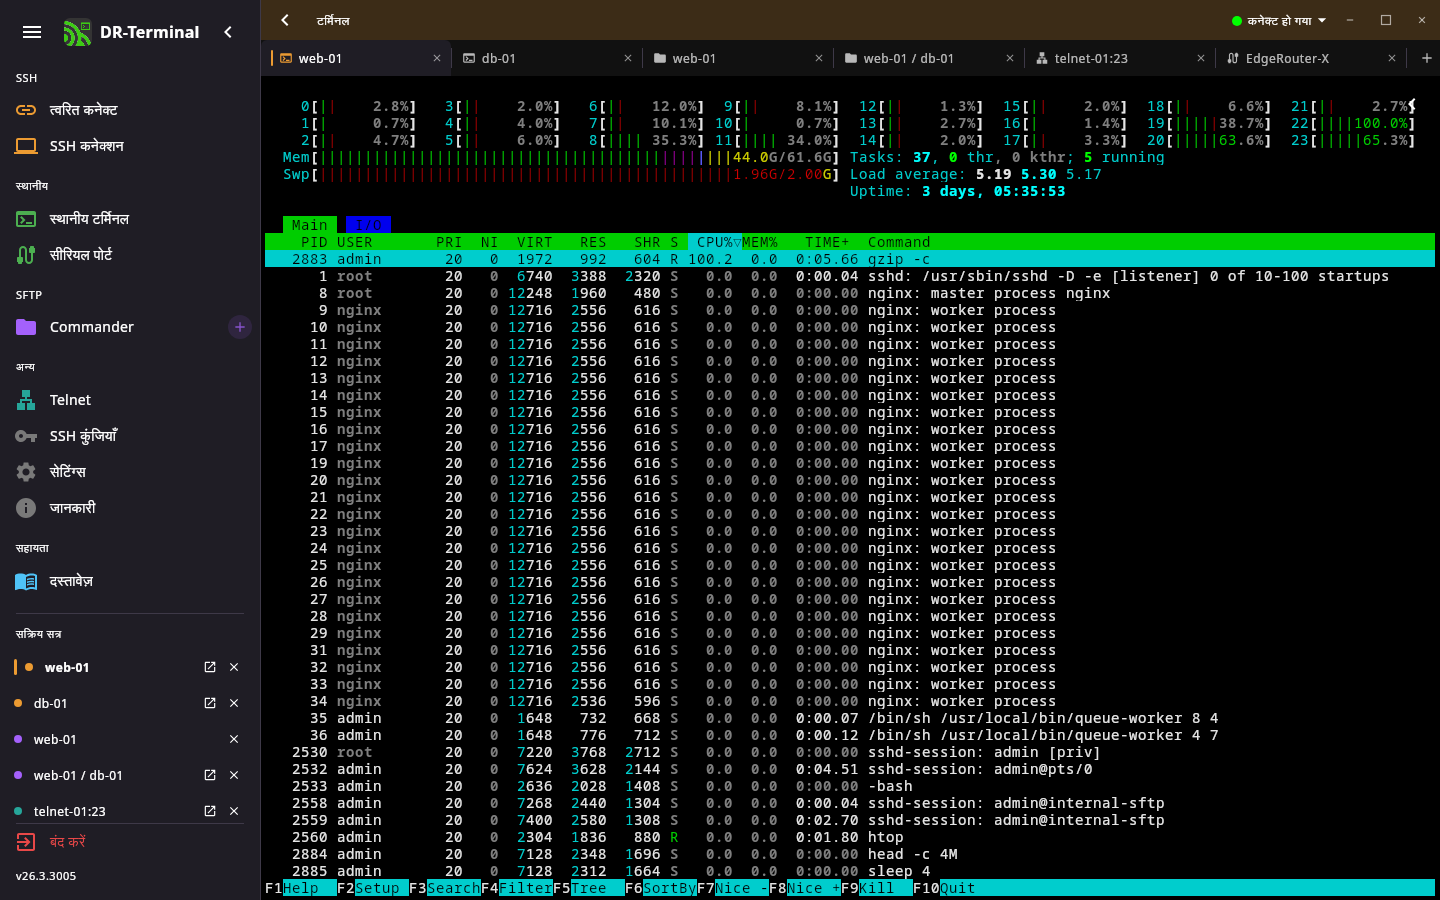Screen dimensions: 1440x900
Task: Close web-01 / db-01 session
Action: [x=234, y=775]
